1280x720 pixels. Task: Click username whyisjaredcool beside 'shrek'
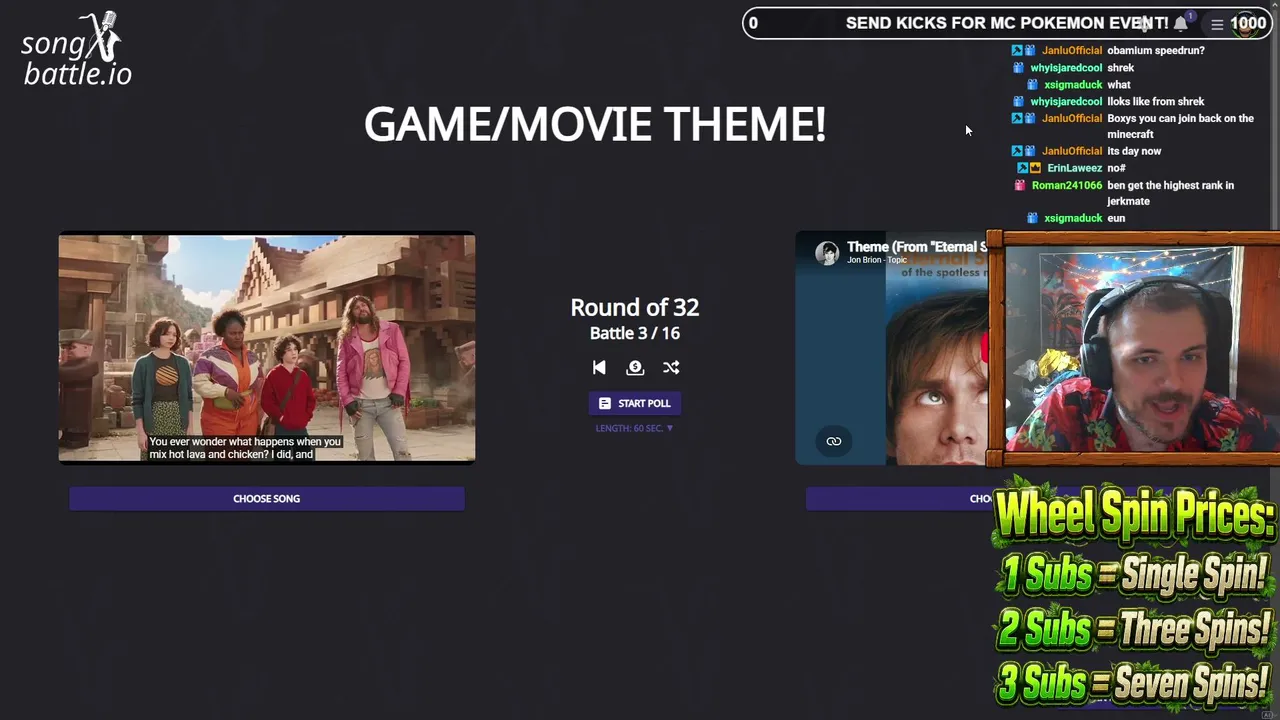(x=1066, y=68)
